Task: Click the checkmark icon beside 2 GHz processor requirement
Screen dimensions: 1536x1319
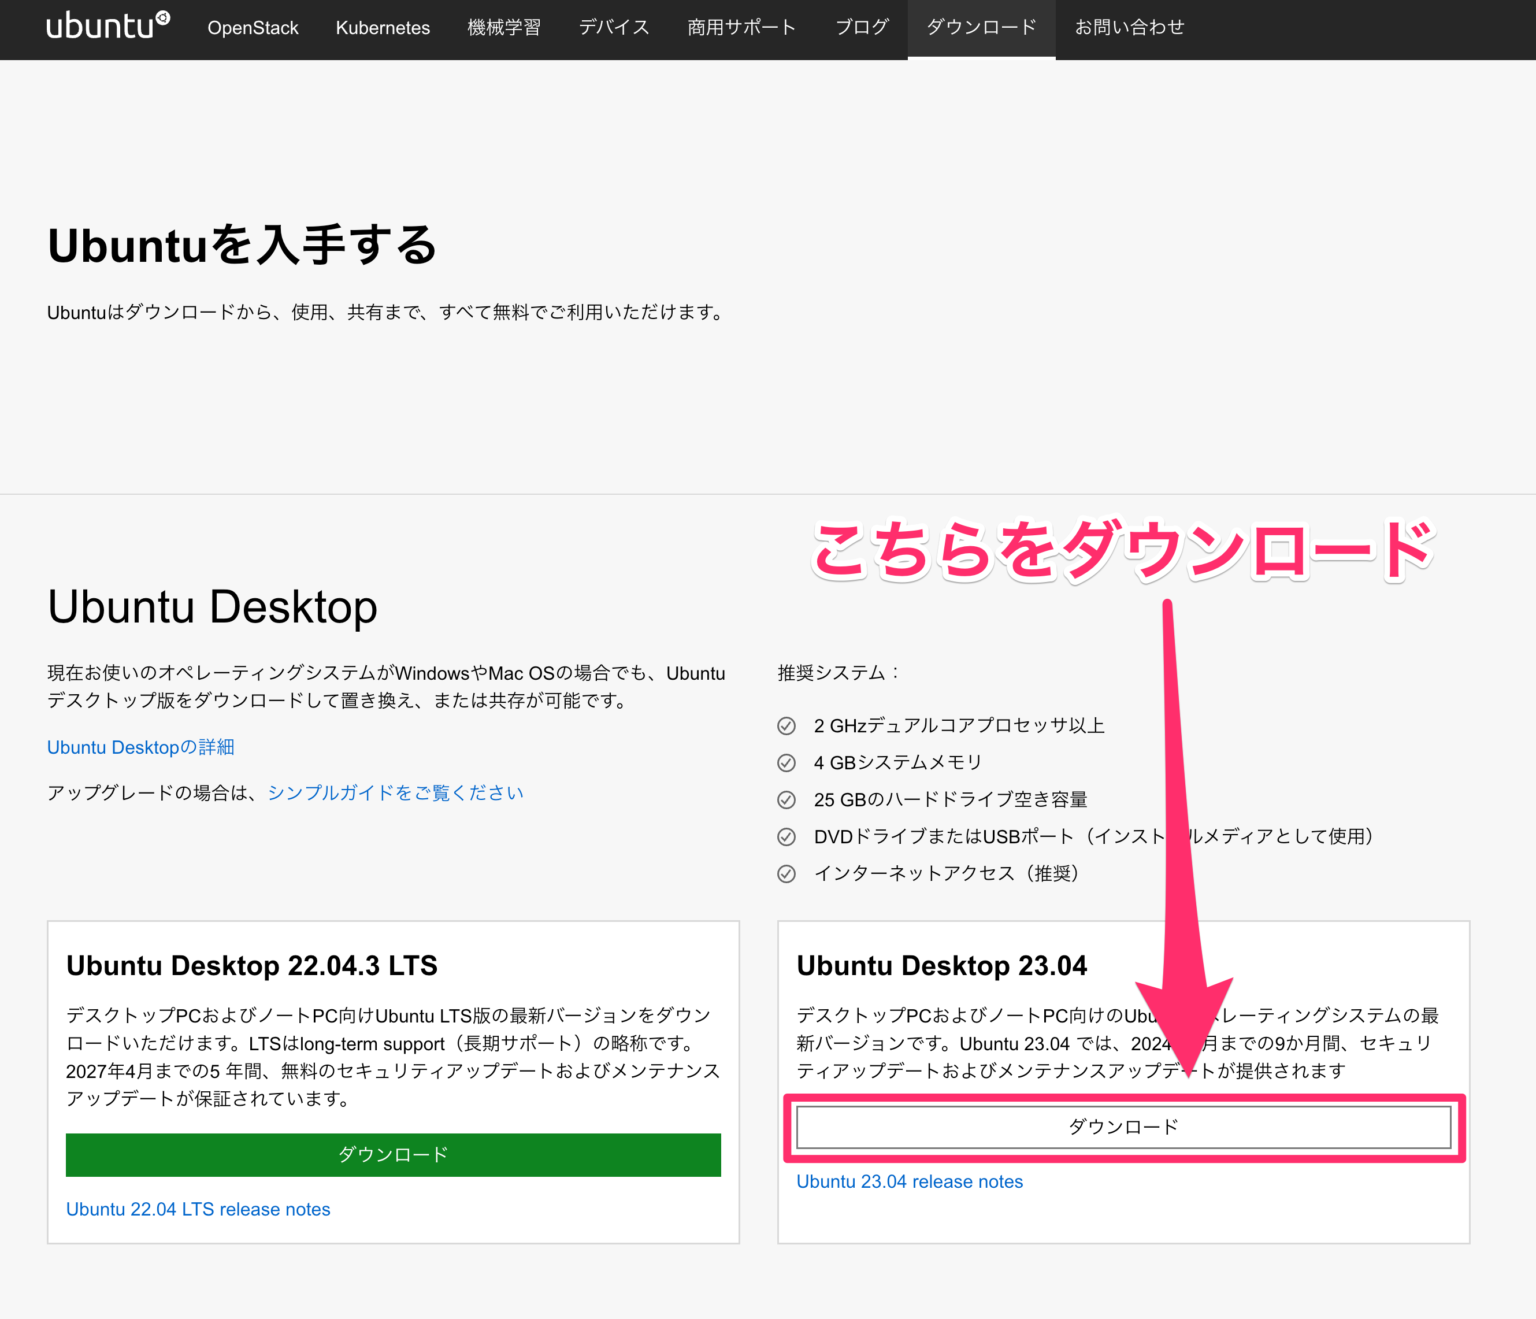Action: (787, 725)
